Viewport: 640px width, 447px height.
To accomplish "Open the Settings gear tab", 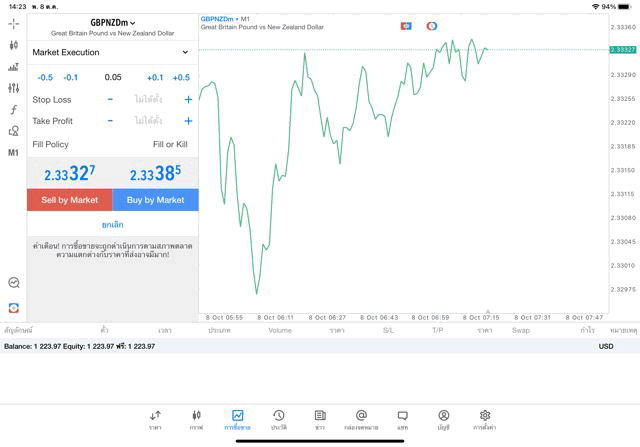I will pos(484,419).
